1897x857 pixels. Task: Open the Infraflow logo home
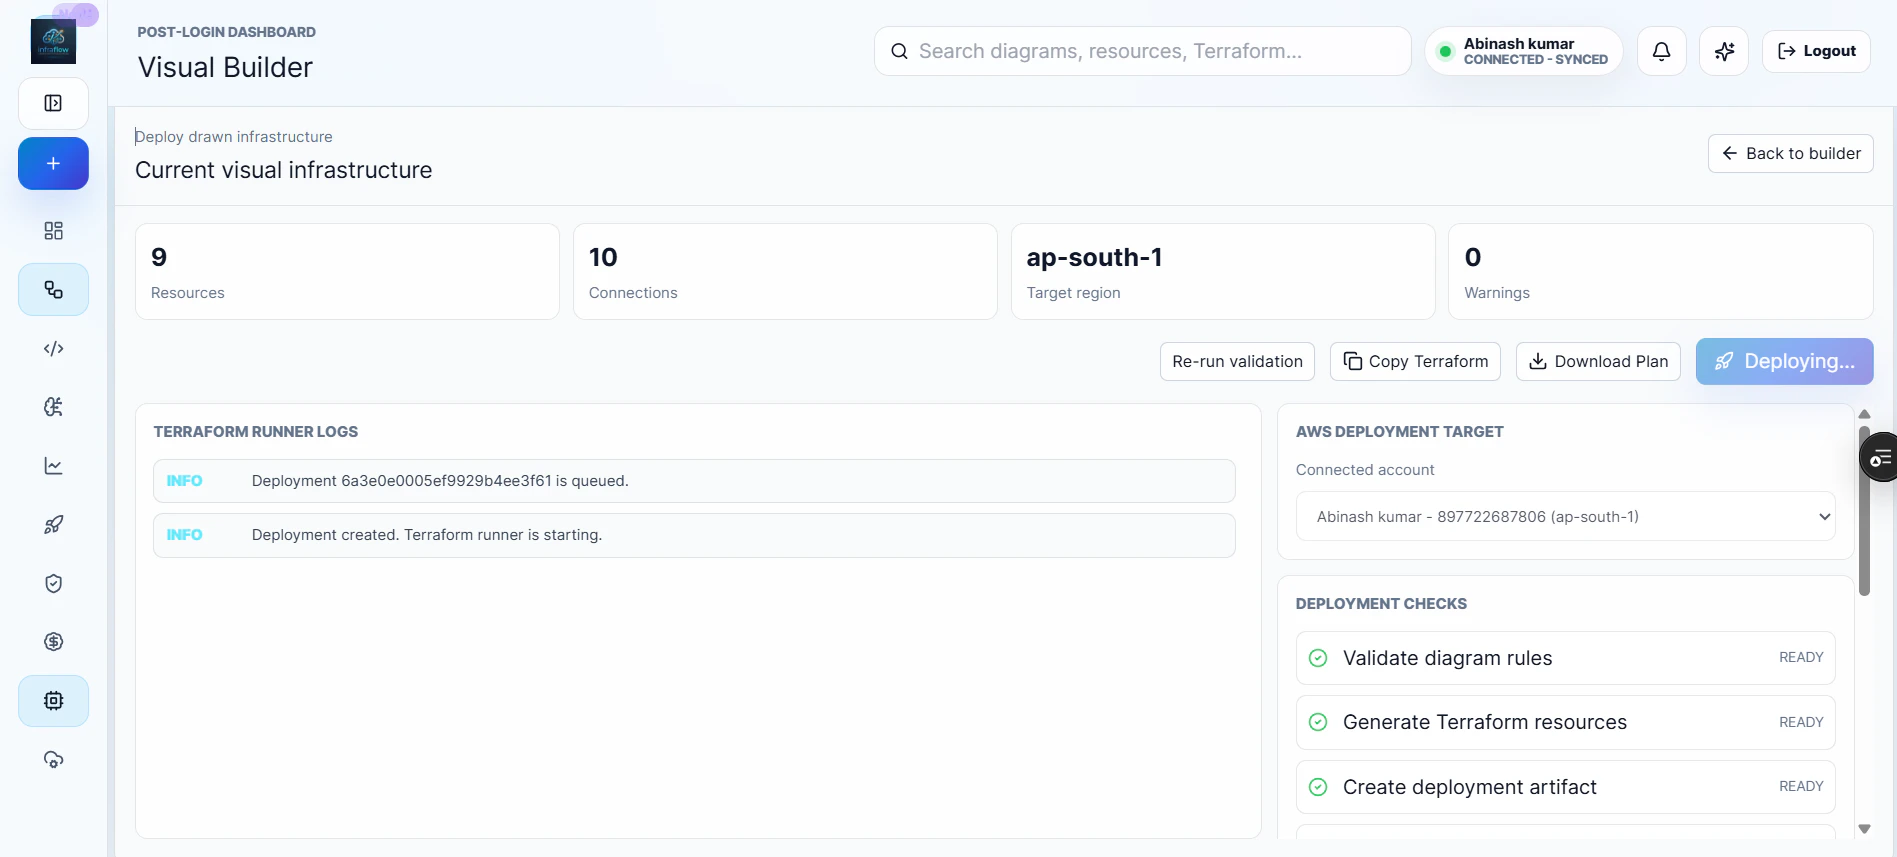53,41
